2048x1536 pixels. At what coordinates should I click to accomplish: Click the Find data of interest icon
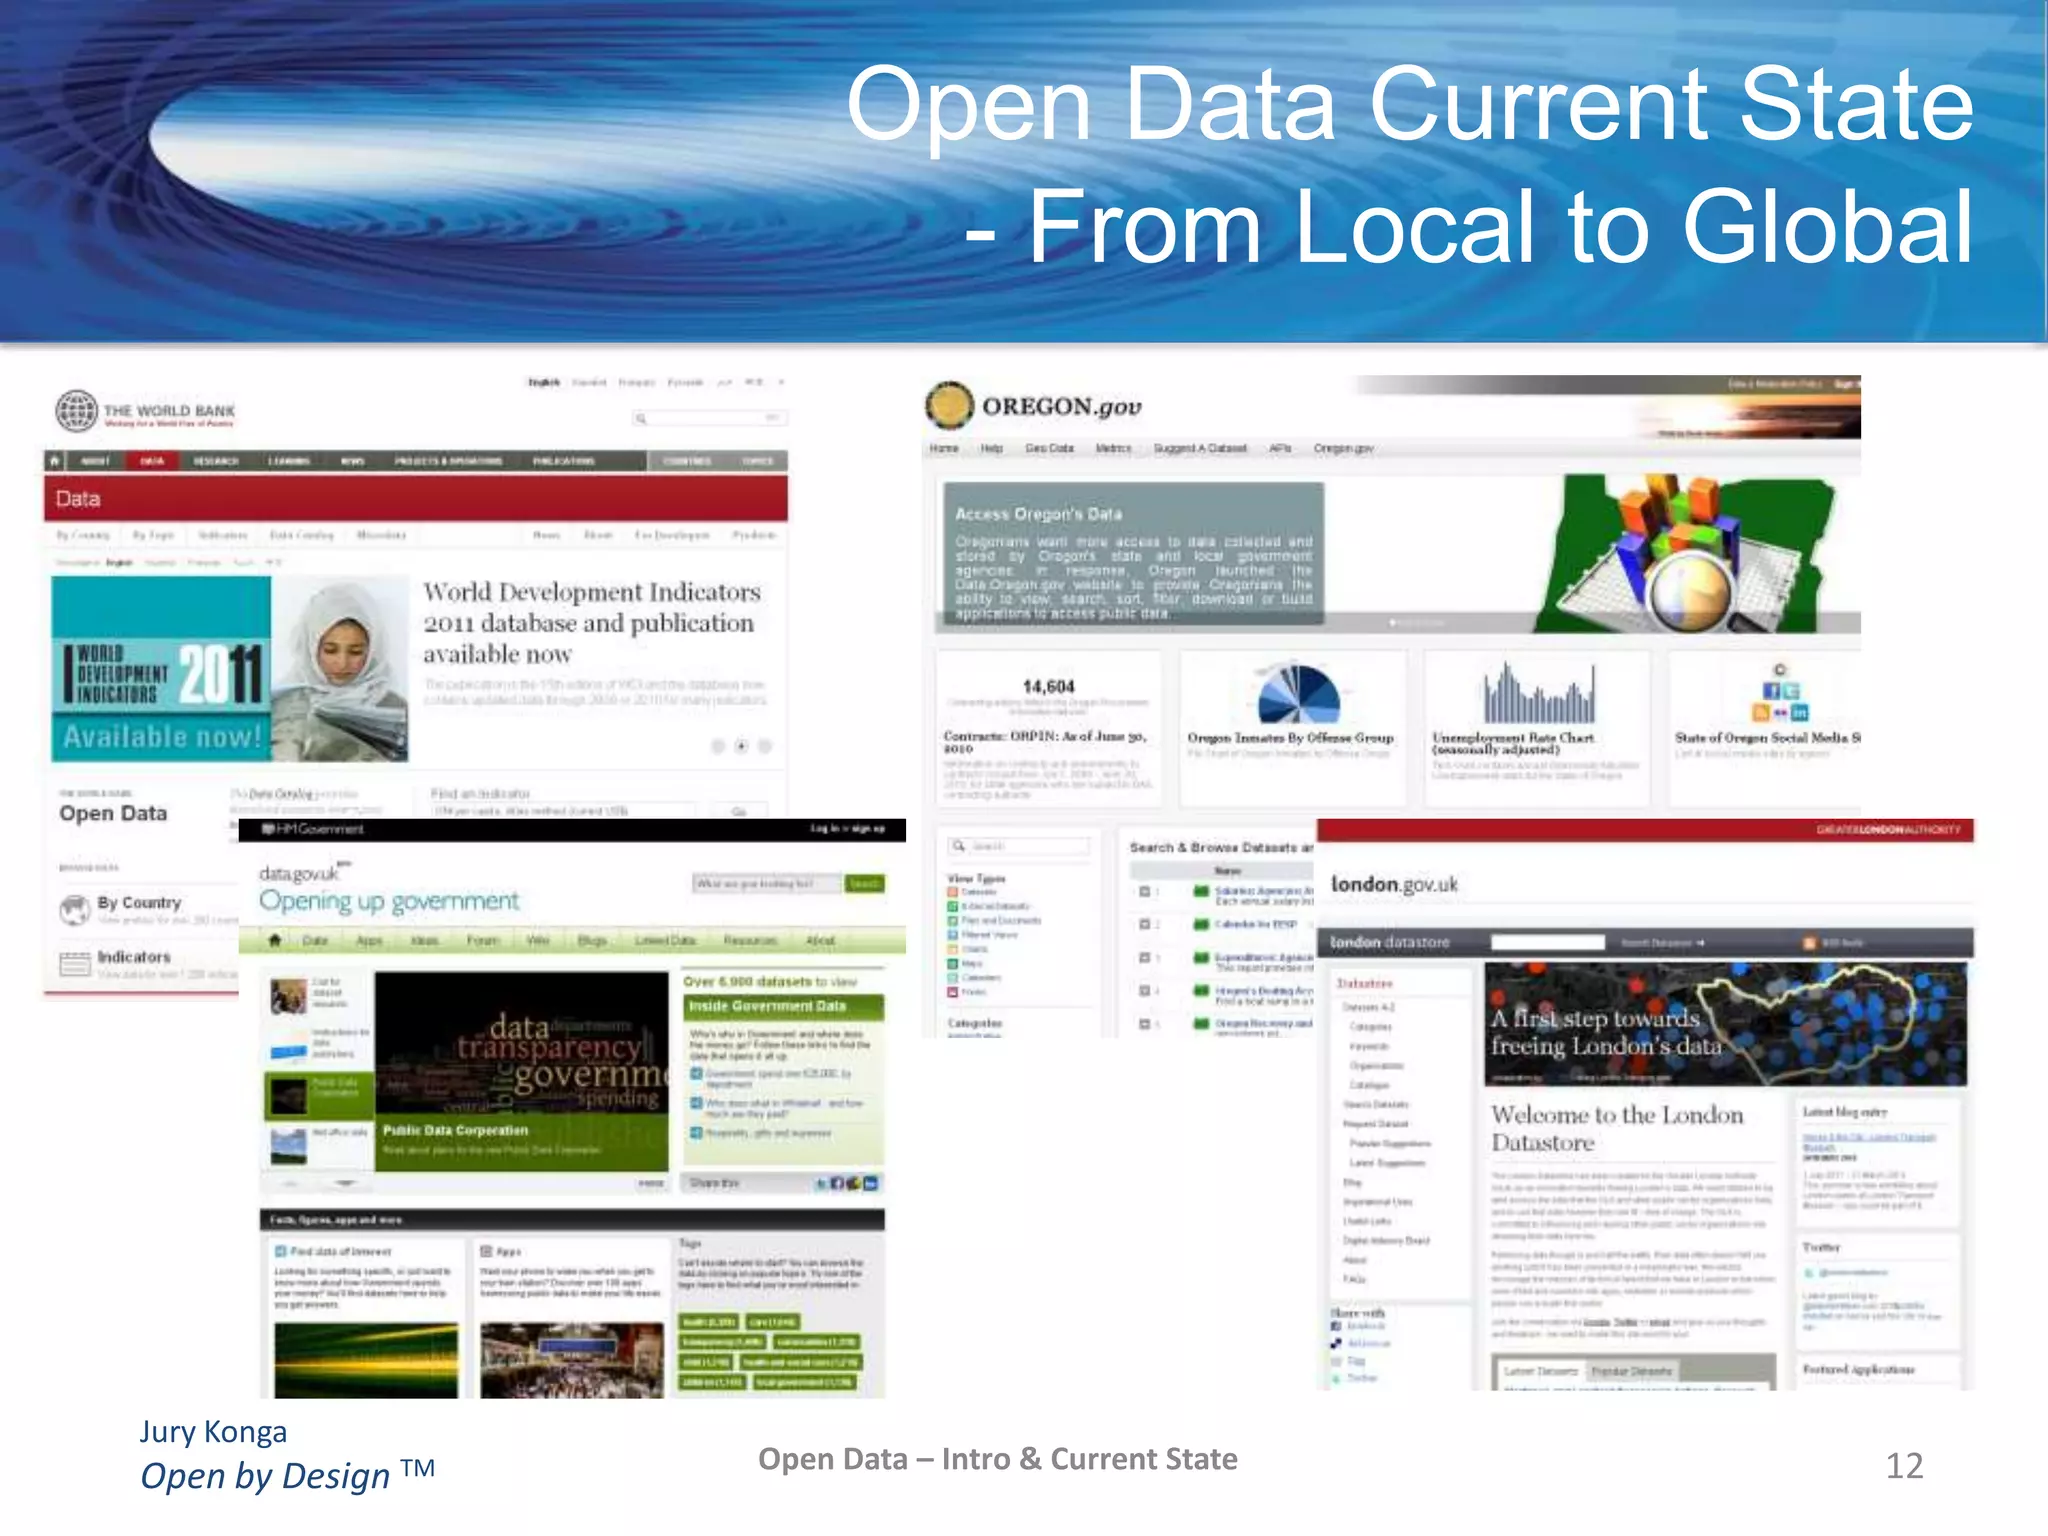click(280, 1251)
